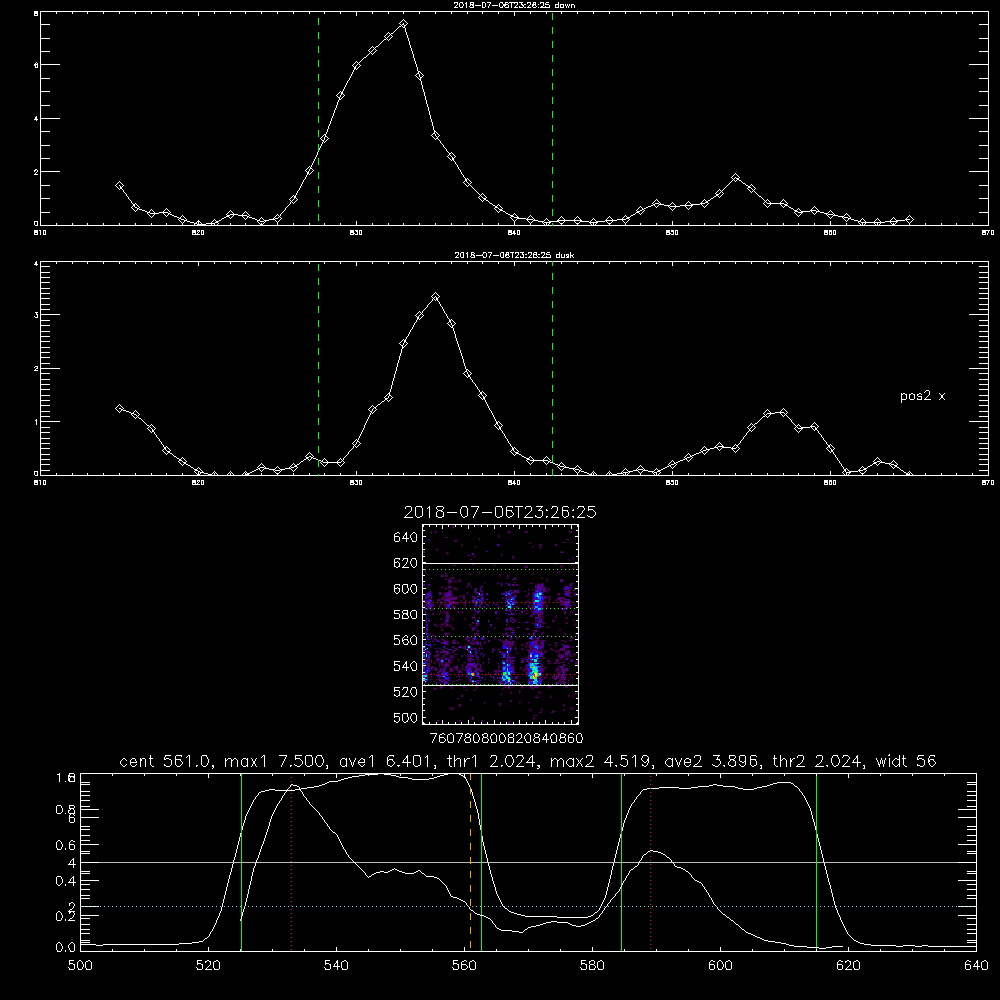Click the 'widt 56' value
1000x1000 pixels.
(x=906, y=761)
